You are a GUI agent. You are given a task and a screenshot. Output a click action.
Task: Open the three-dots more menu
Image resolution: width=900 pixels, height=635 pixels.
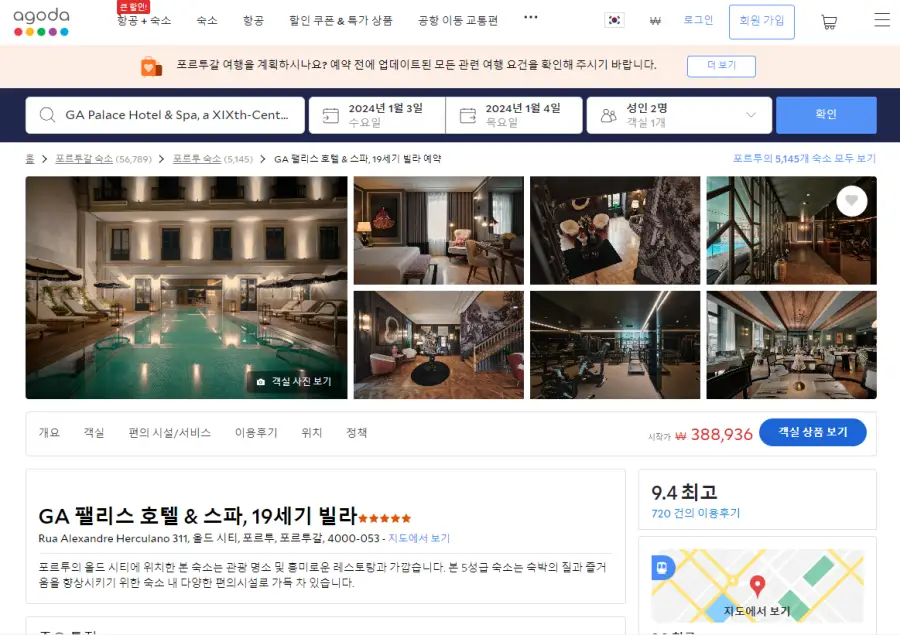(x=531, y=17)
